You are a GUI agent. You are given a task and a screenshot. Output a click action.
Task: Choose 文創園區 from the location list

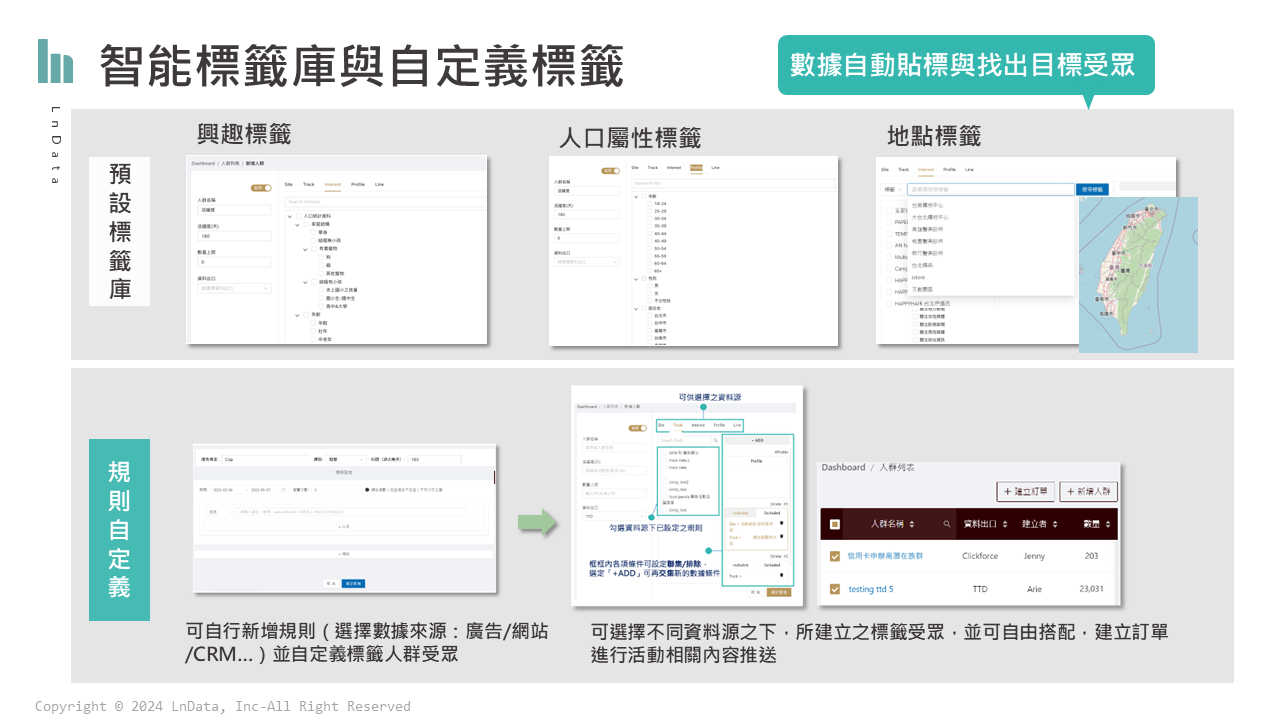[922, 289]
